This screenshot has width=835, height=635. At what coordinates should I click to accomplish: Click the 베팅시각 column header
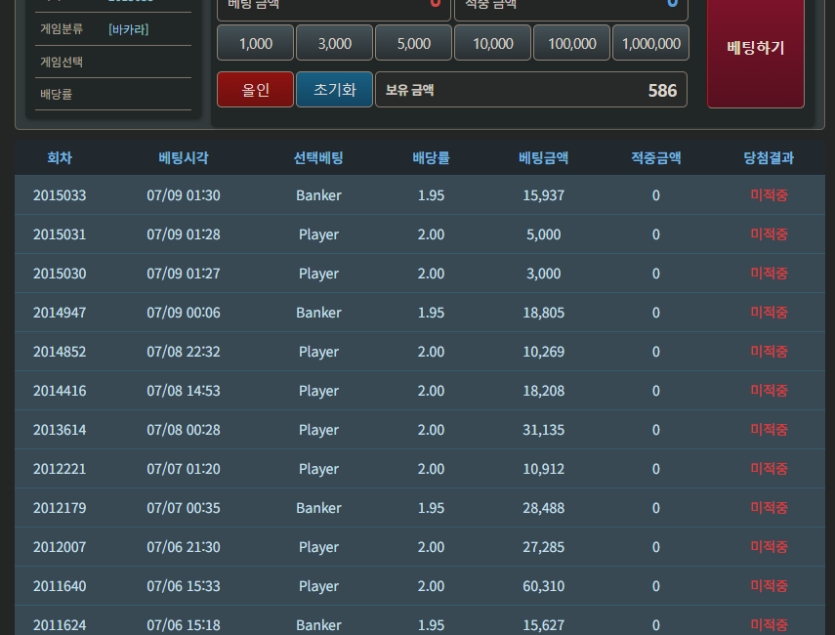183,158
